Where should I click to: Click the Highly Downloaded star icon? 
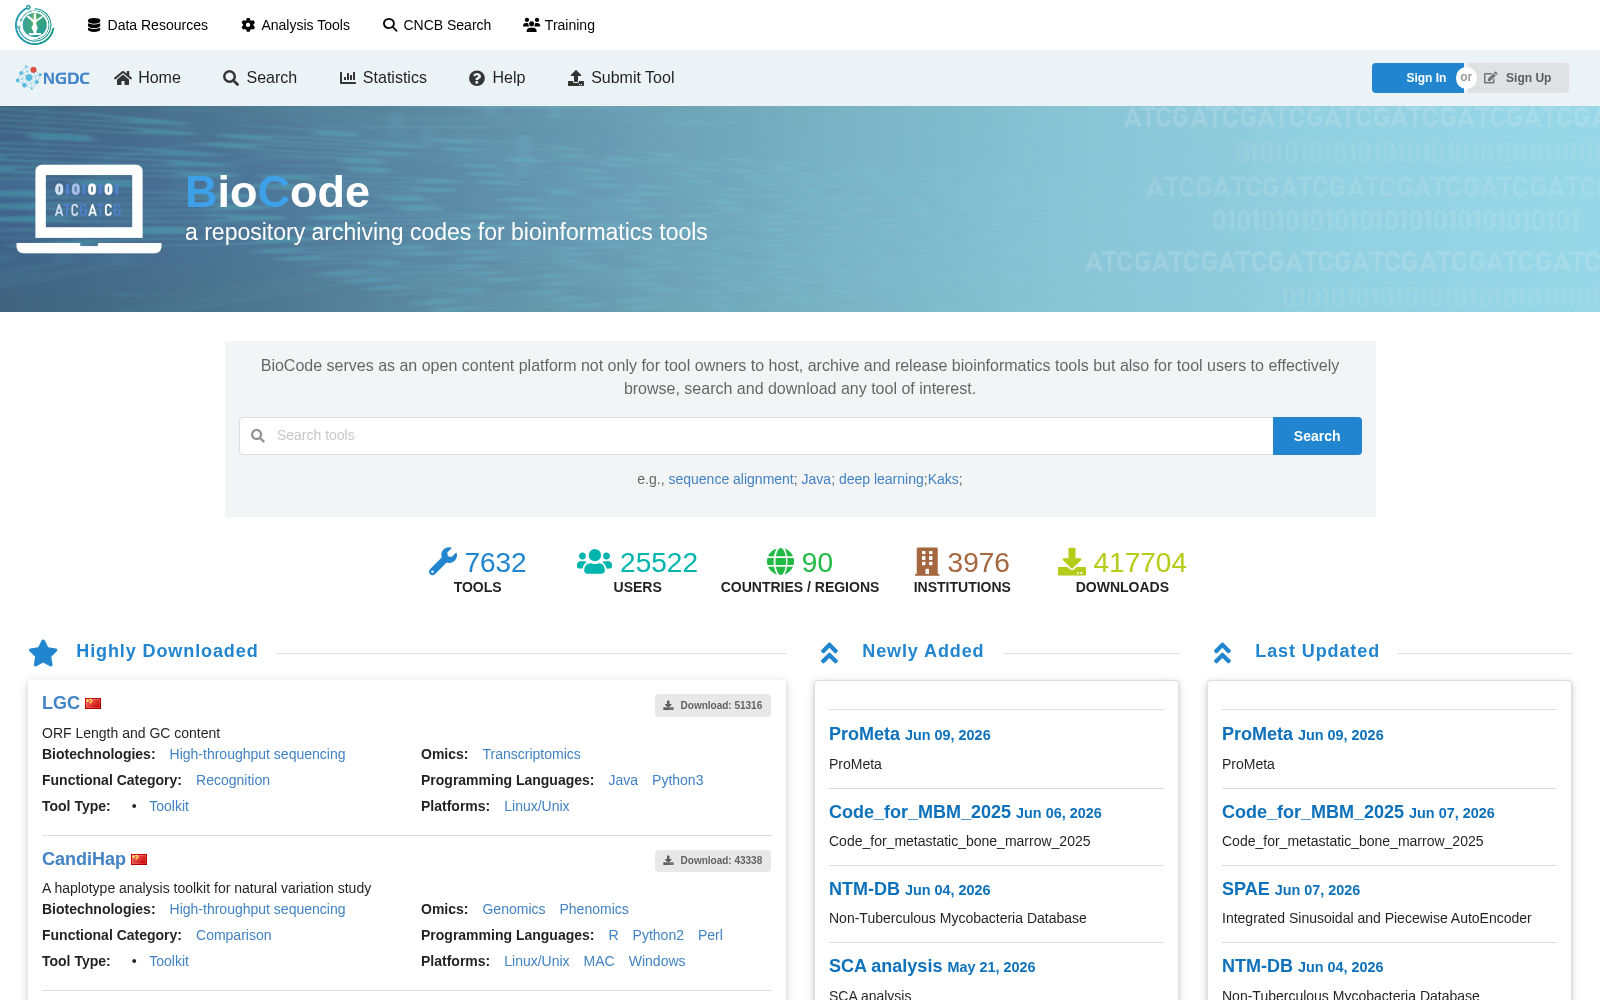coord(43,653)
